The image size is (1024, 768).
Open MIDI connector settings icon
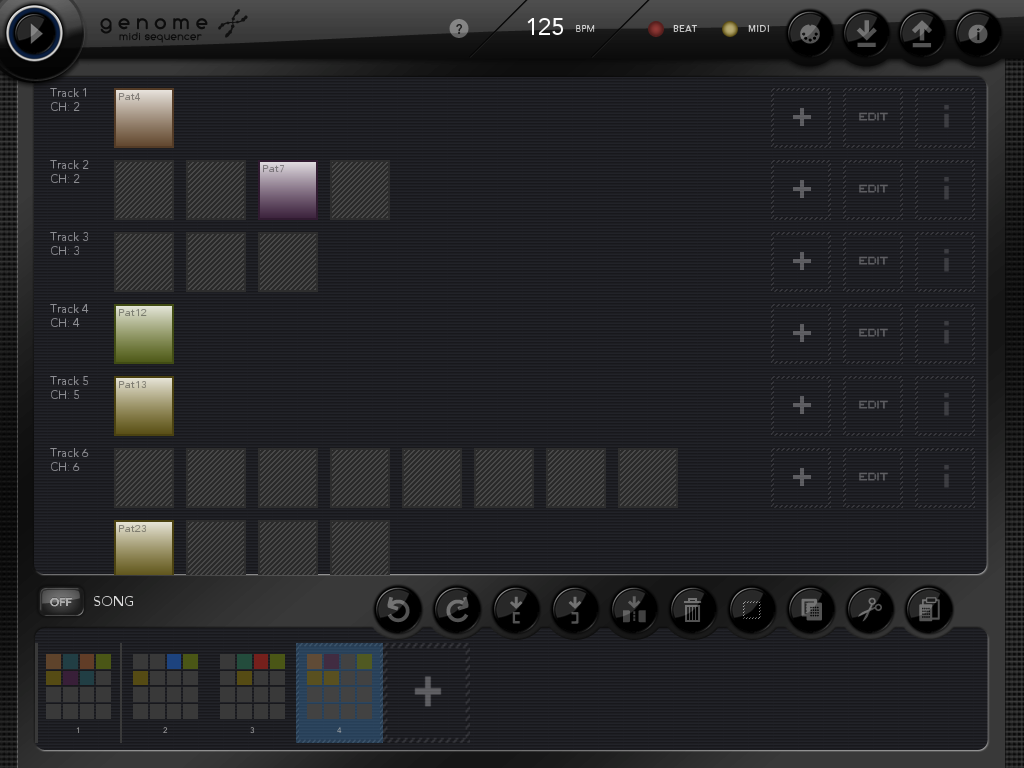(810, 33)
